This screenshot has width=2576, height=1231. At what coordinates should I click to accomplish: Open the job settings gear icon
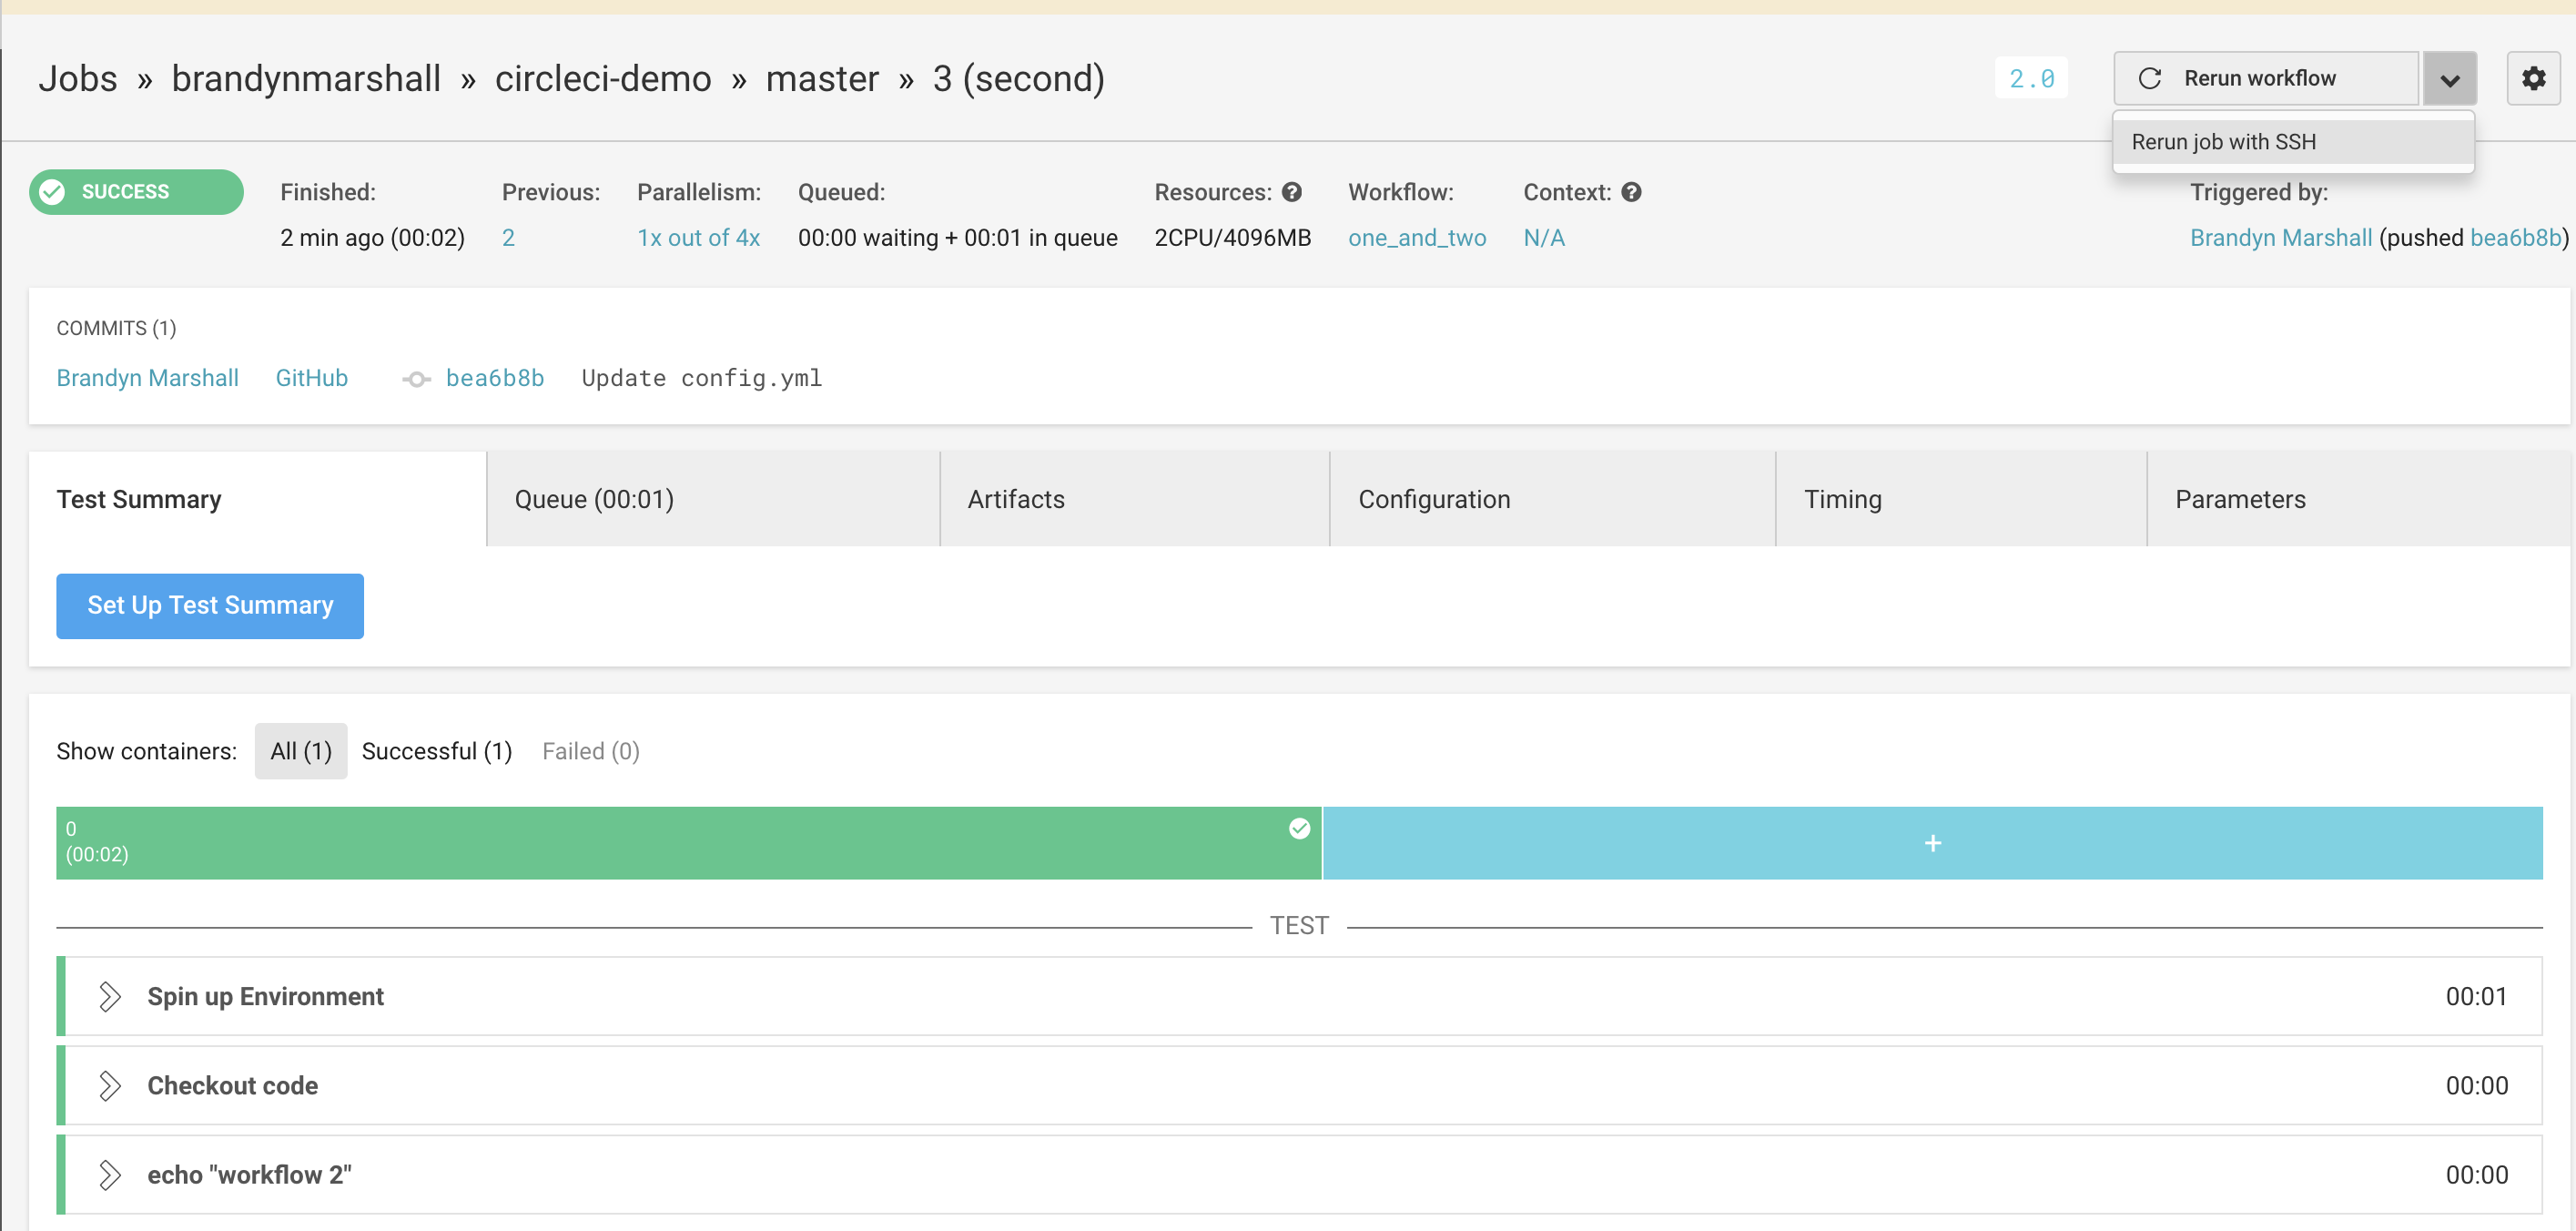point(2533,78)
